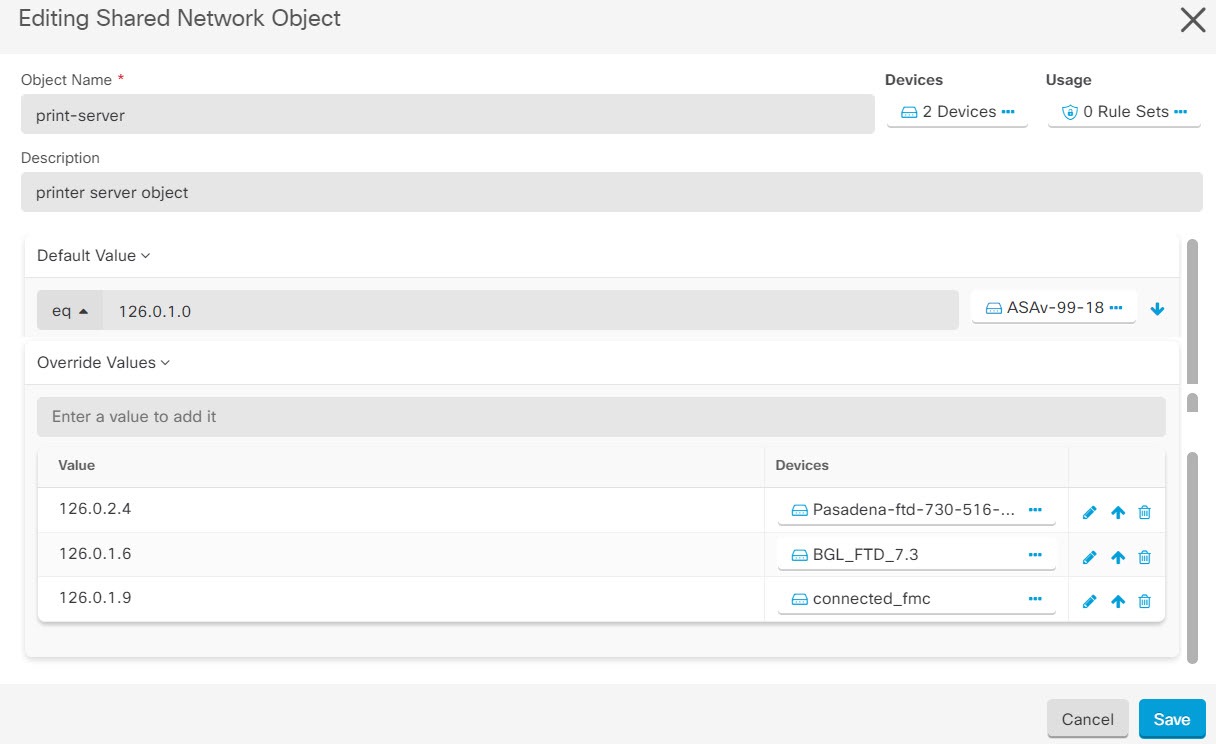
Task: Edit the 126.0.2.4 override value
Action: (1089, 511)
